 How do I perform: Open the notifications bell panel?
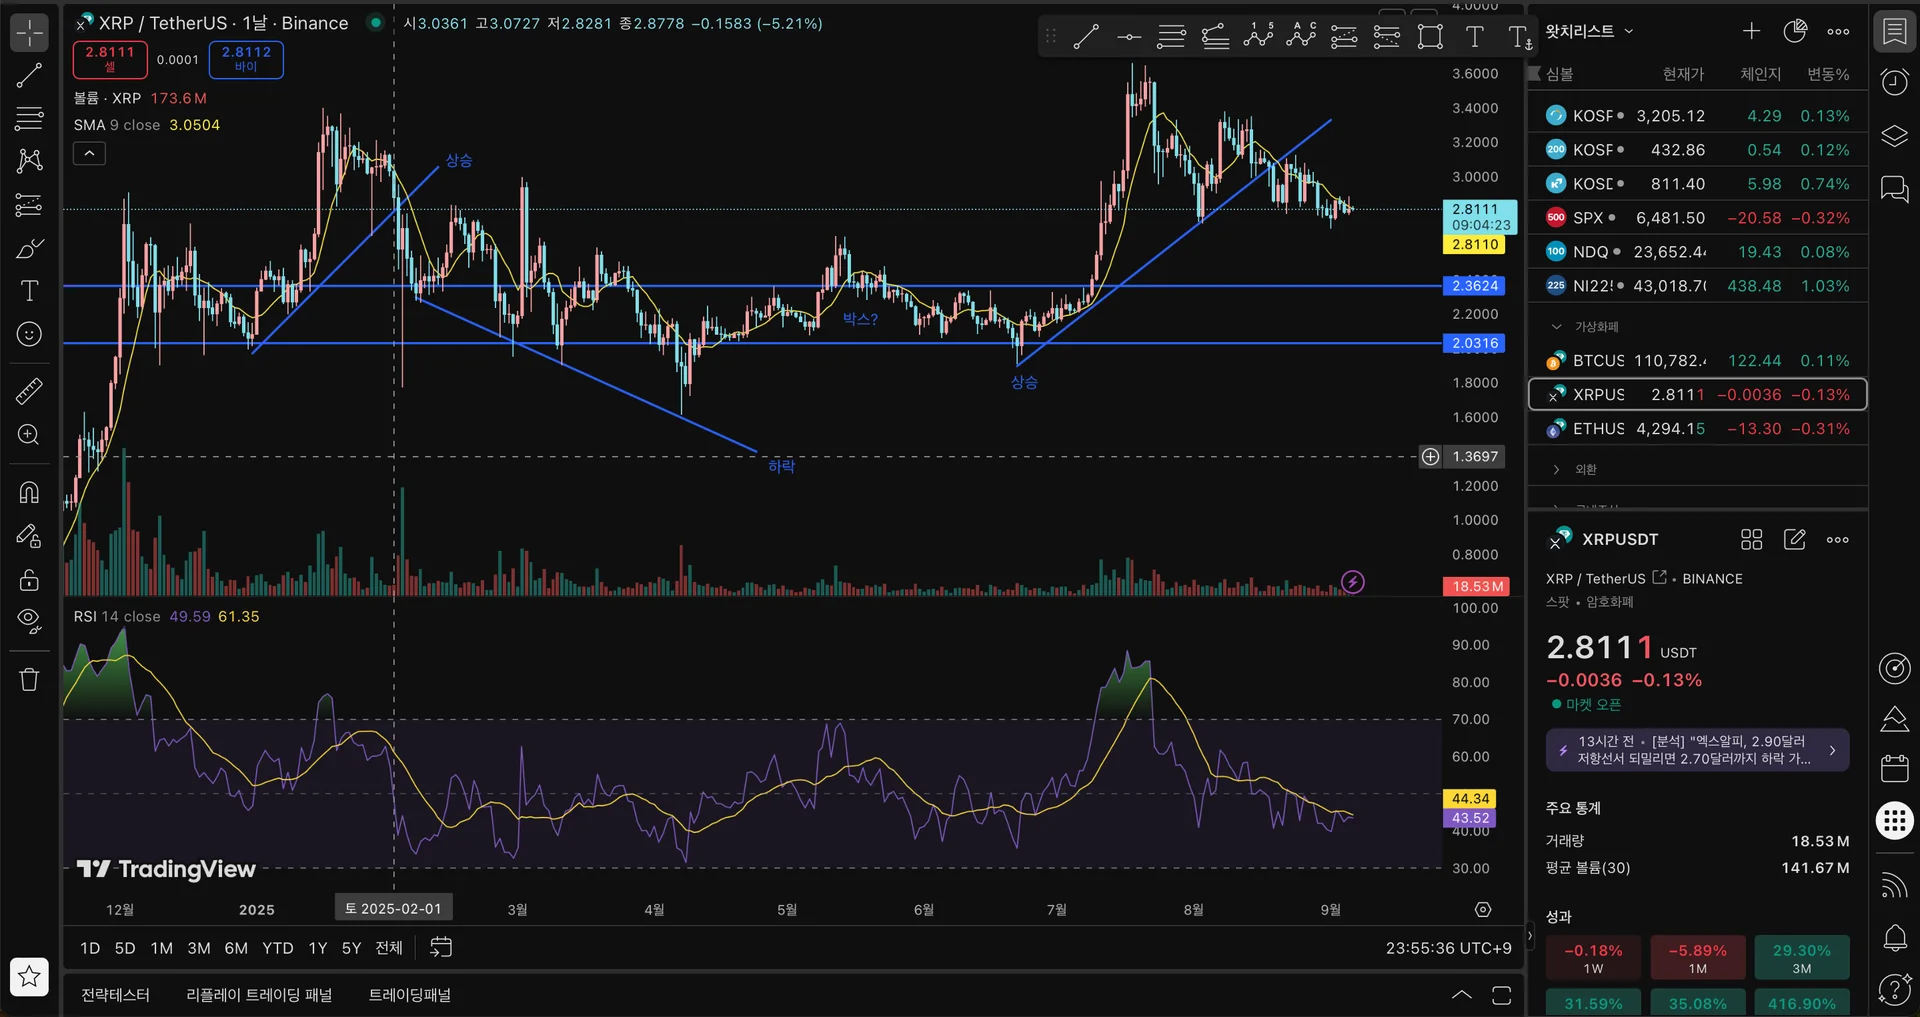[1895, 938]
